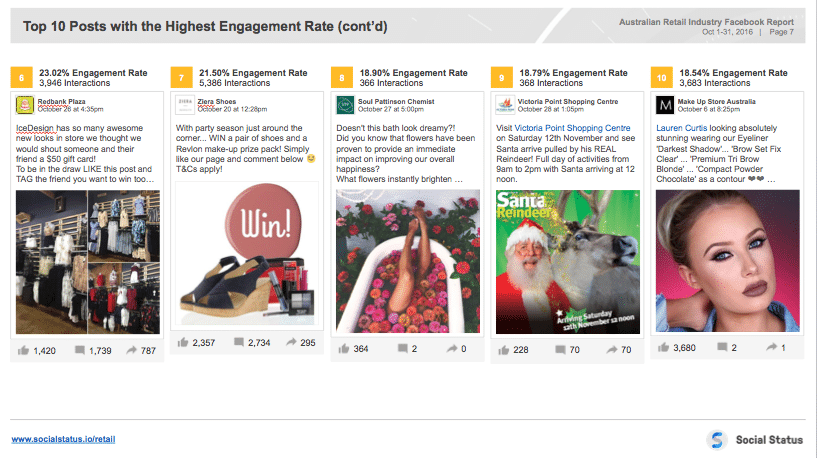Click the orange rank 6 badge
The width and height of the screenshot is (817, 458).
coord(21,78)
